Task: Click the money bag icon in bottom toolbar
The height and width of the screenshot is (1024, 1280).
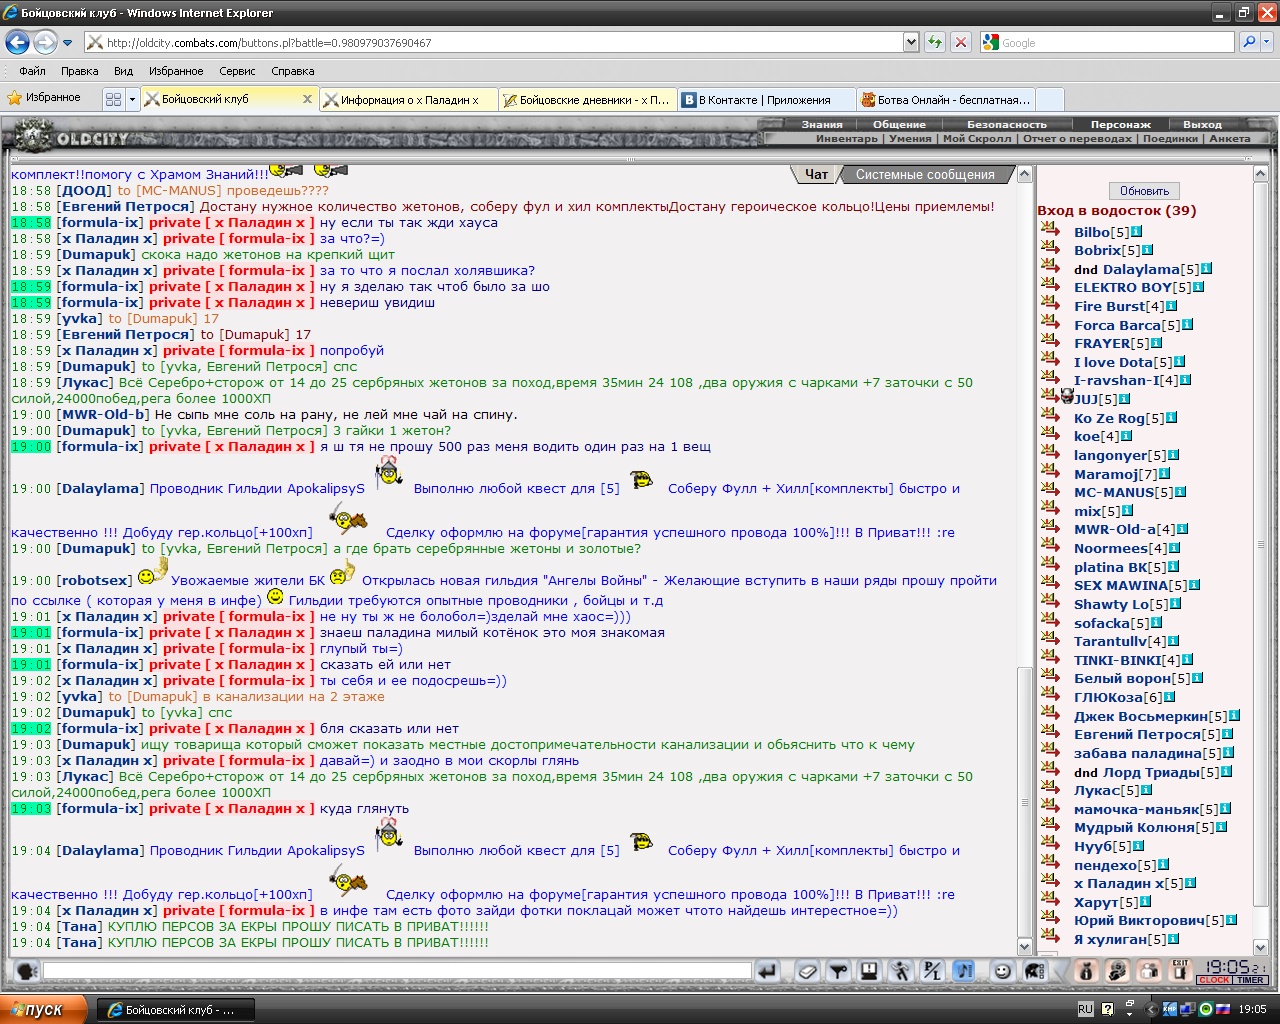Action: click(x=1087, y=970)
